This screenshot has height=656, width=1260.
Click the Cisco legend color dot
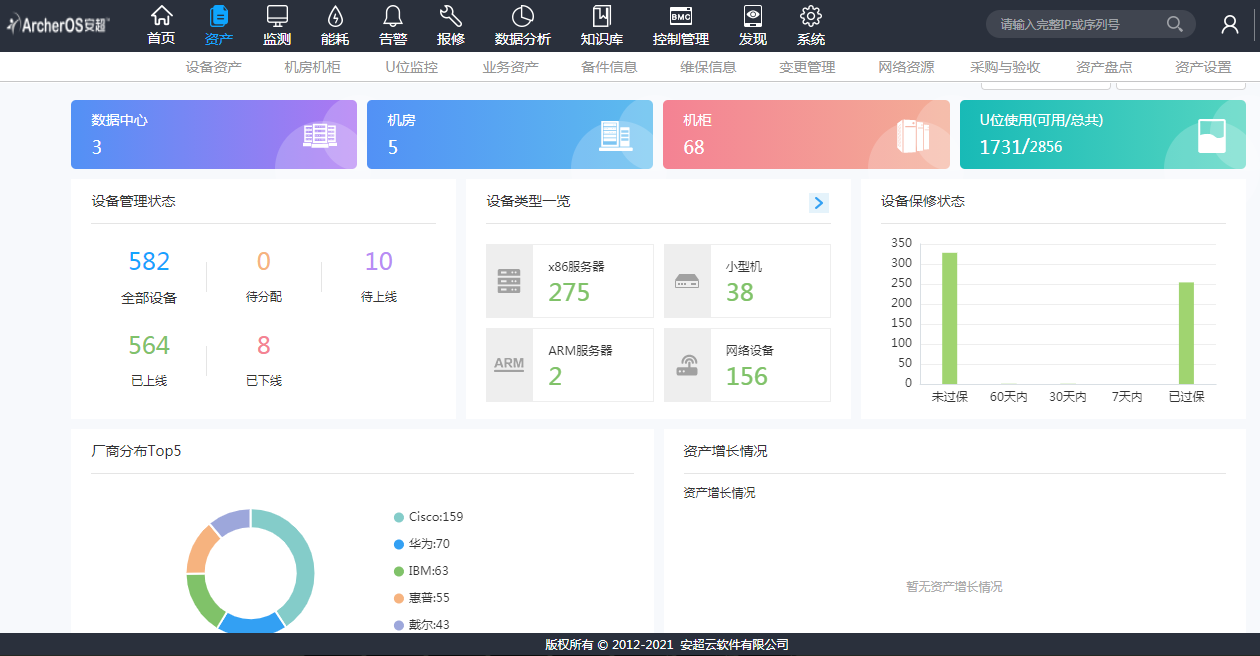(399, 517)
